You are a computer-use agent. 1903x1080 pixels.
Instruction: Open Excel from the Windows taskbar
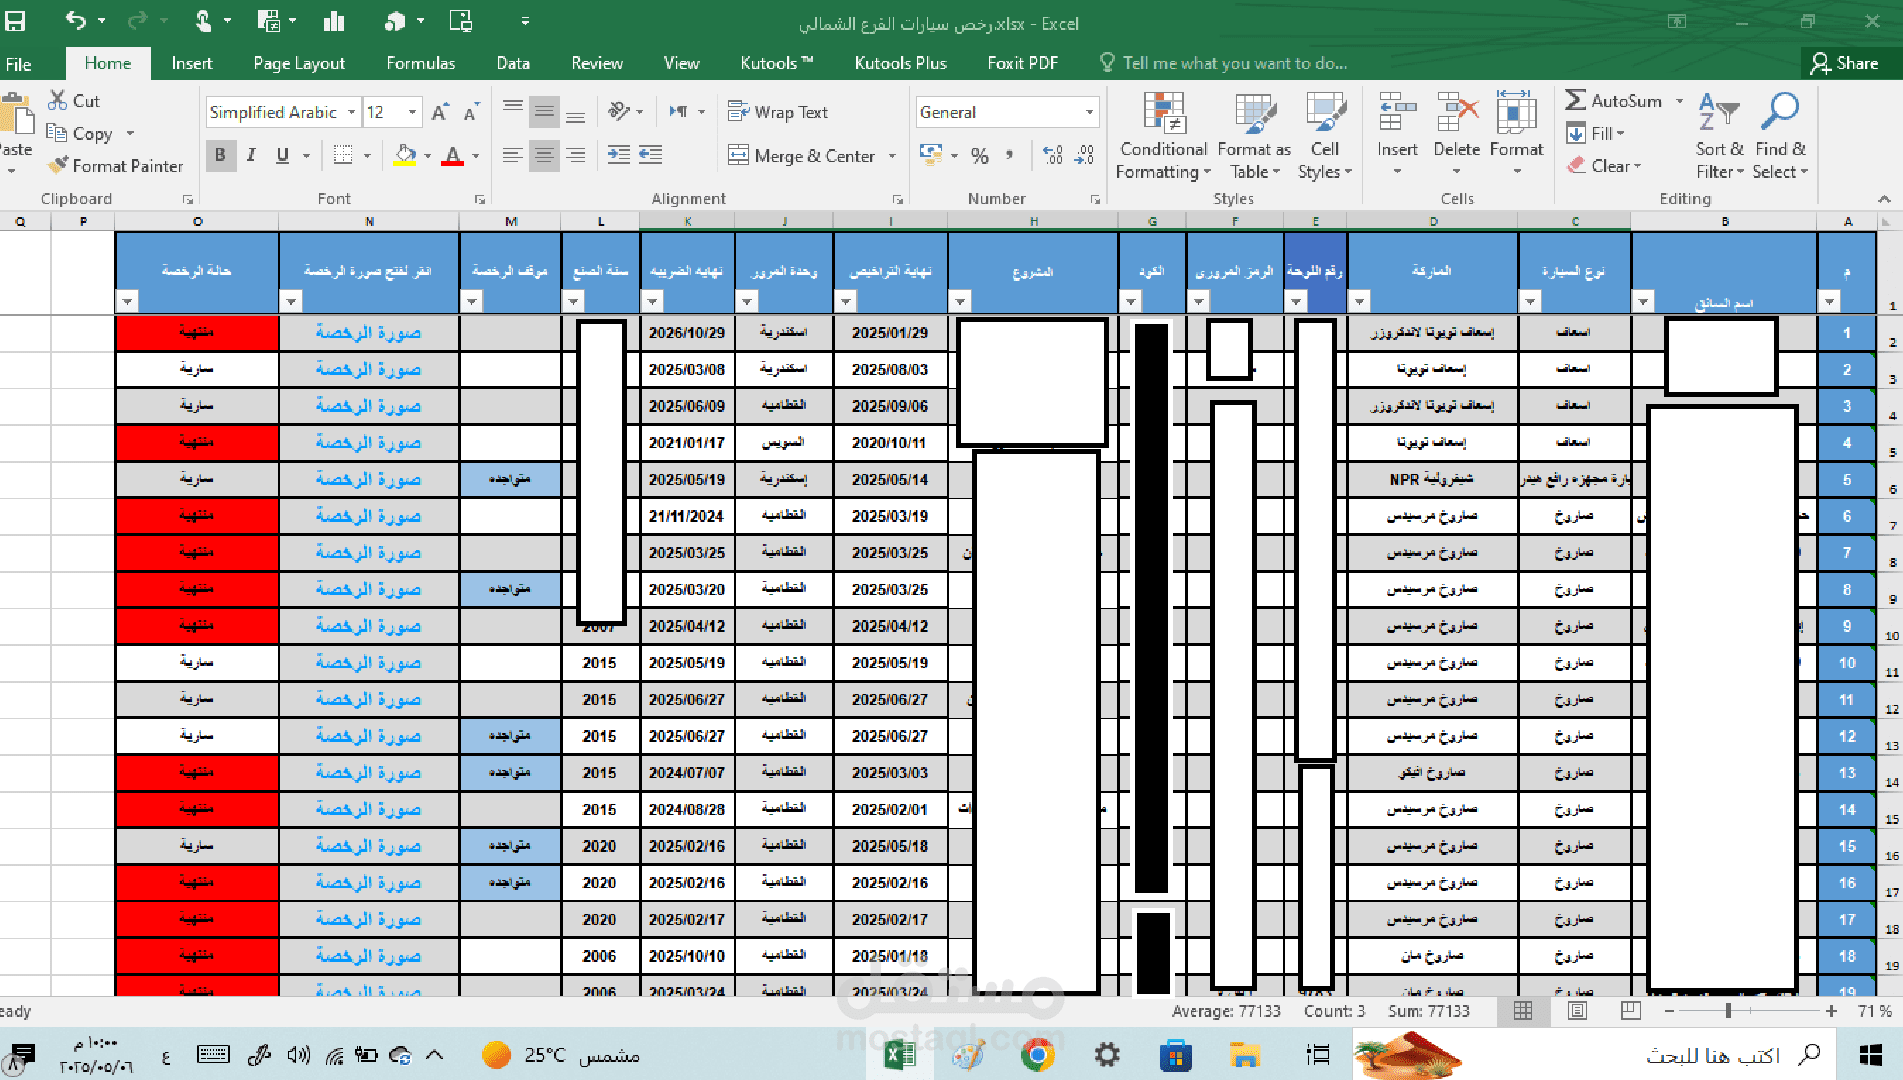tap(899, 1055)
